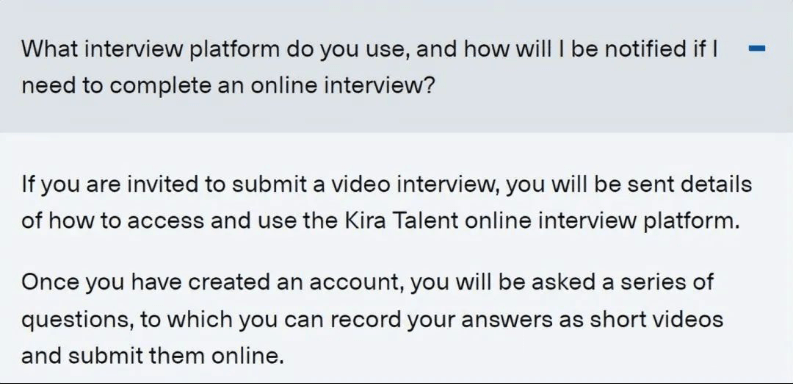793x384 pixels.
Task: Click the grey question header bar background
Action: [x=396, y=66]
